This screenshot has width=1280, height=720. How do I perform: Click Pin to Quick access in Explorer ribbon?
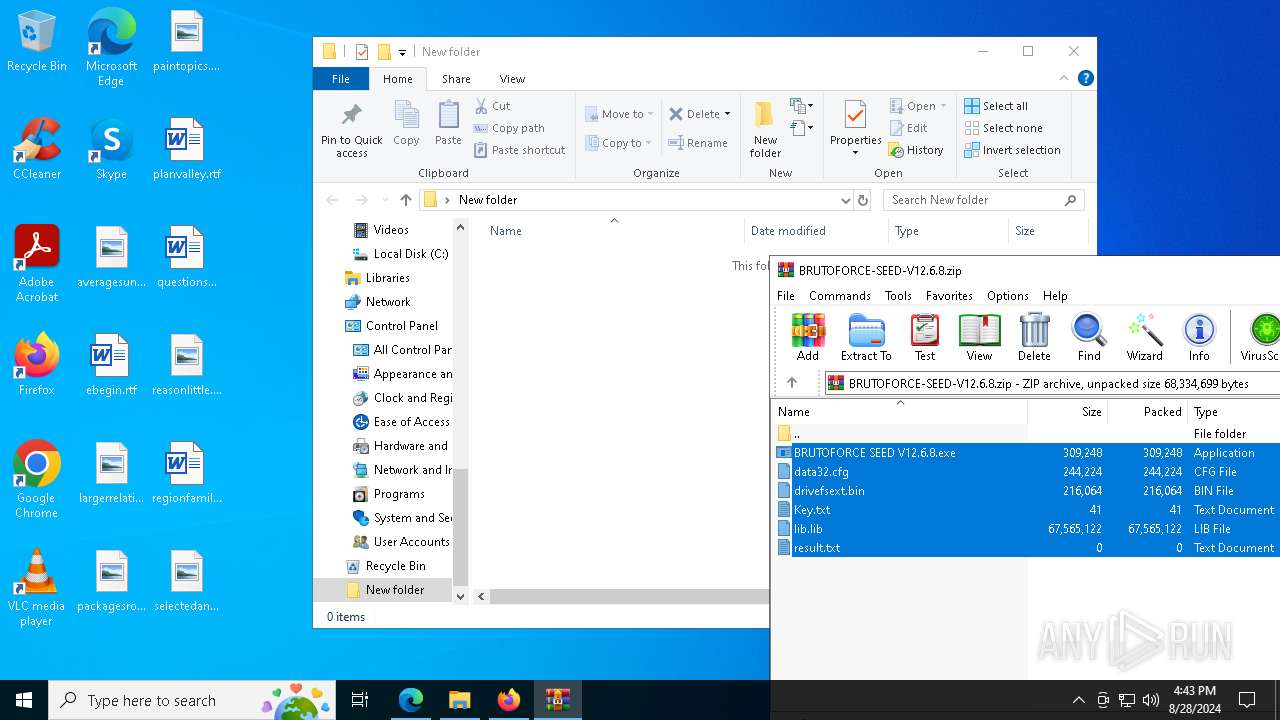tap(352, 129)
